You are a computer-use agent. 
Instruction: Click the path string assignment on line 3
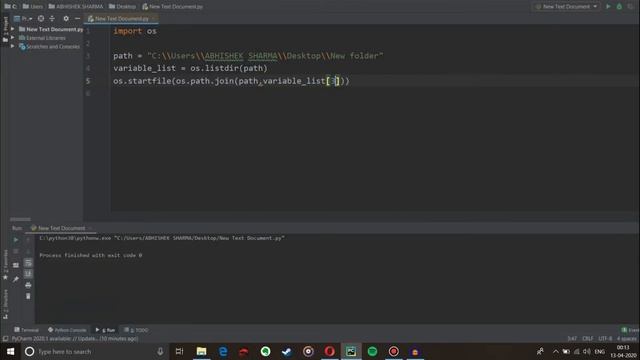point(248,56)
